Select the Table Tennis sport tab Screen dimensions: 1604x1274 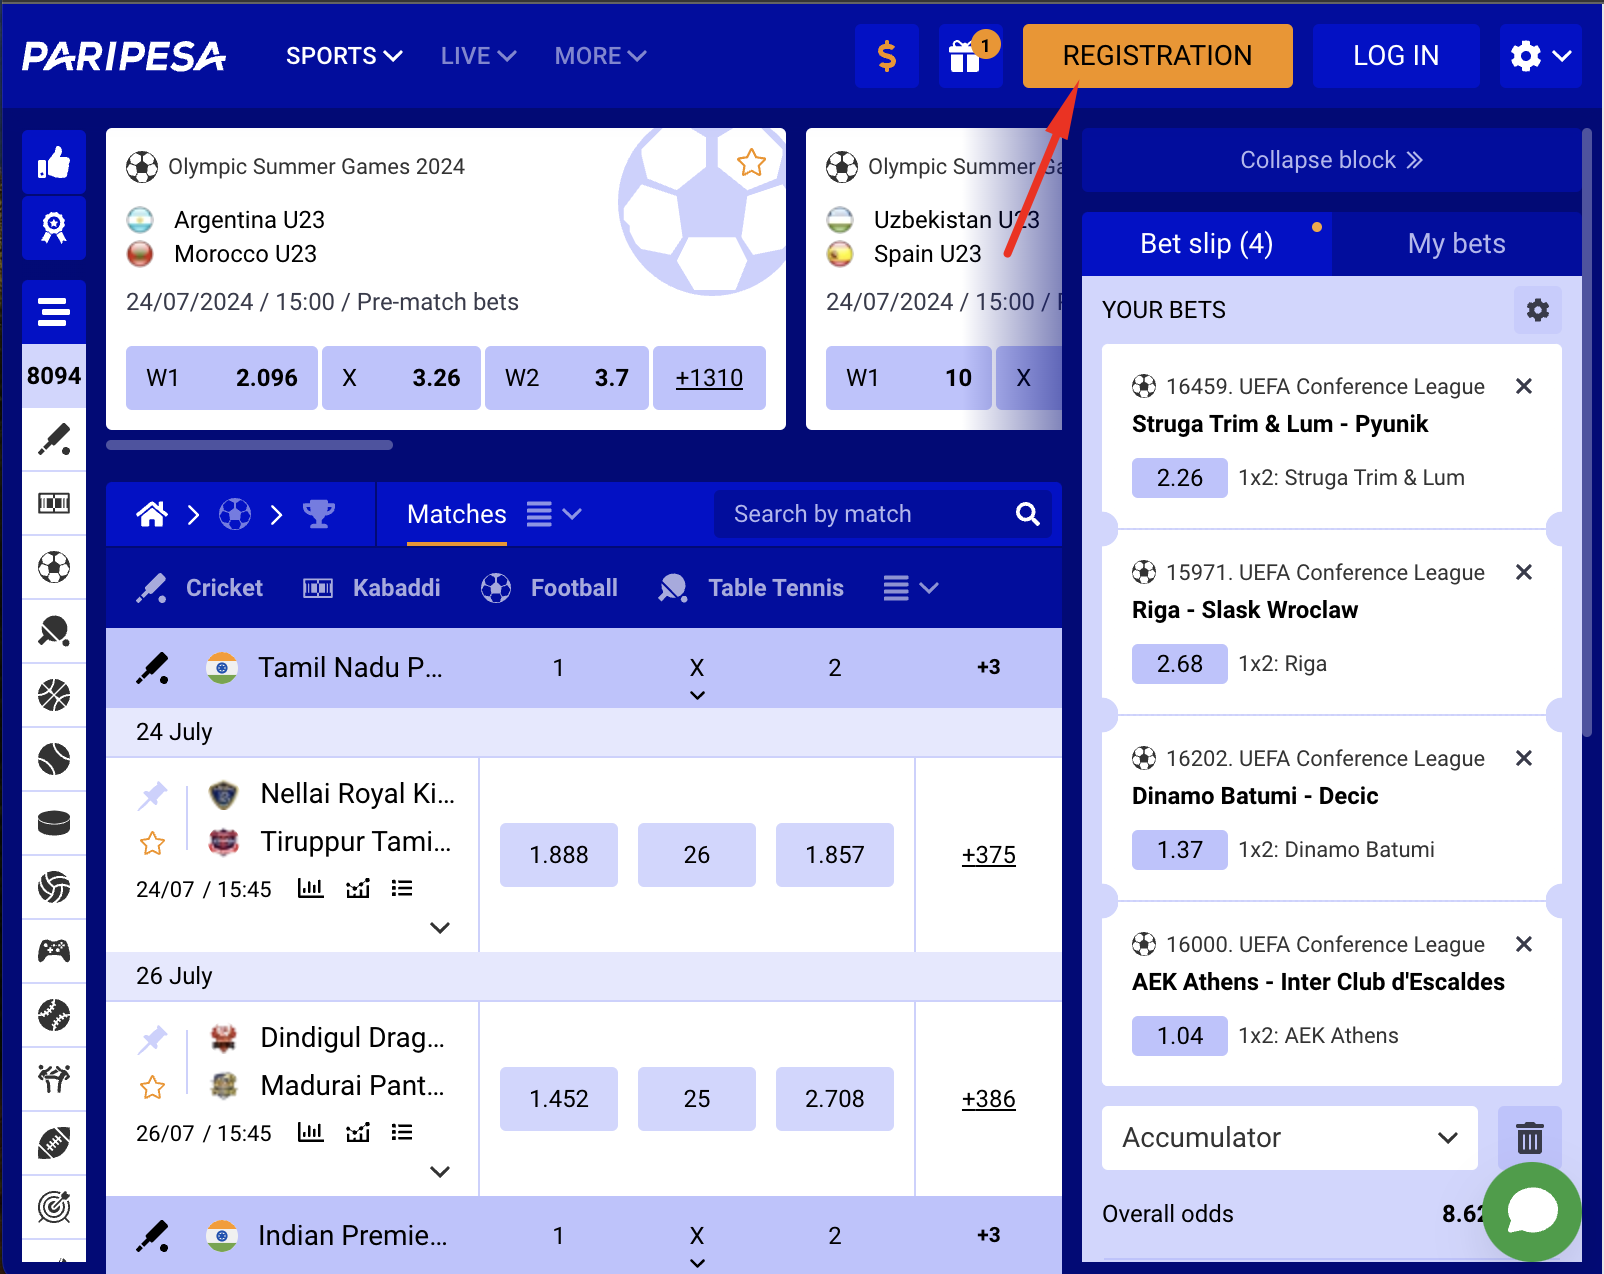click(751, 588)
